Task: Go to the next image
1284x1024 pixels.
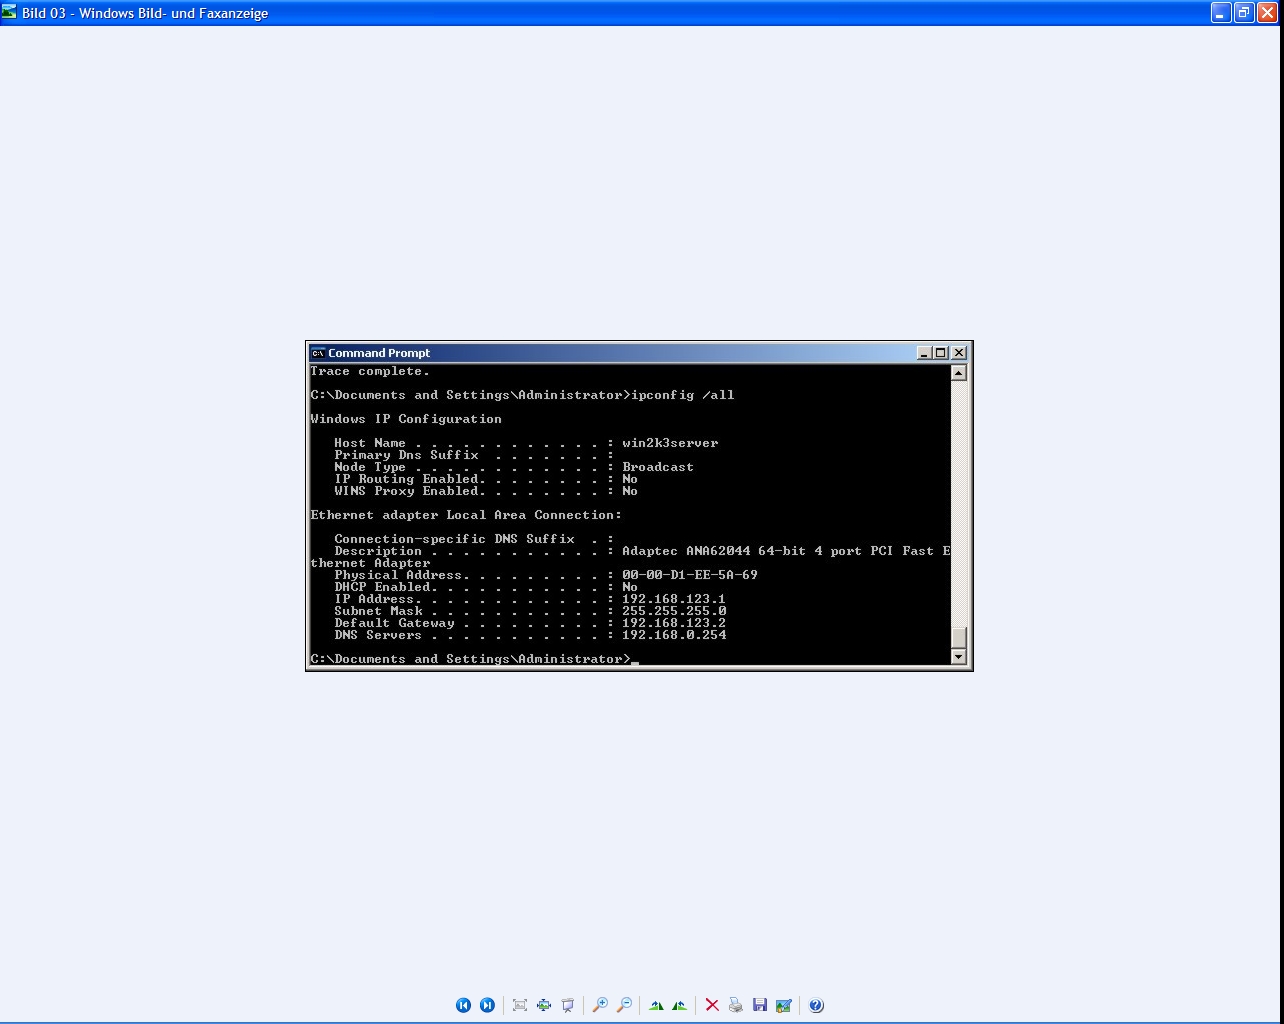Action: click(x=487, y=1005)
